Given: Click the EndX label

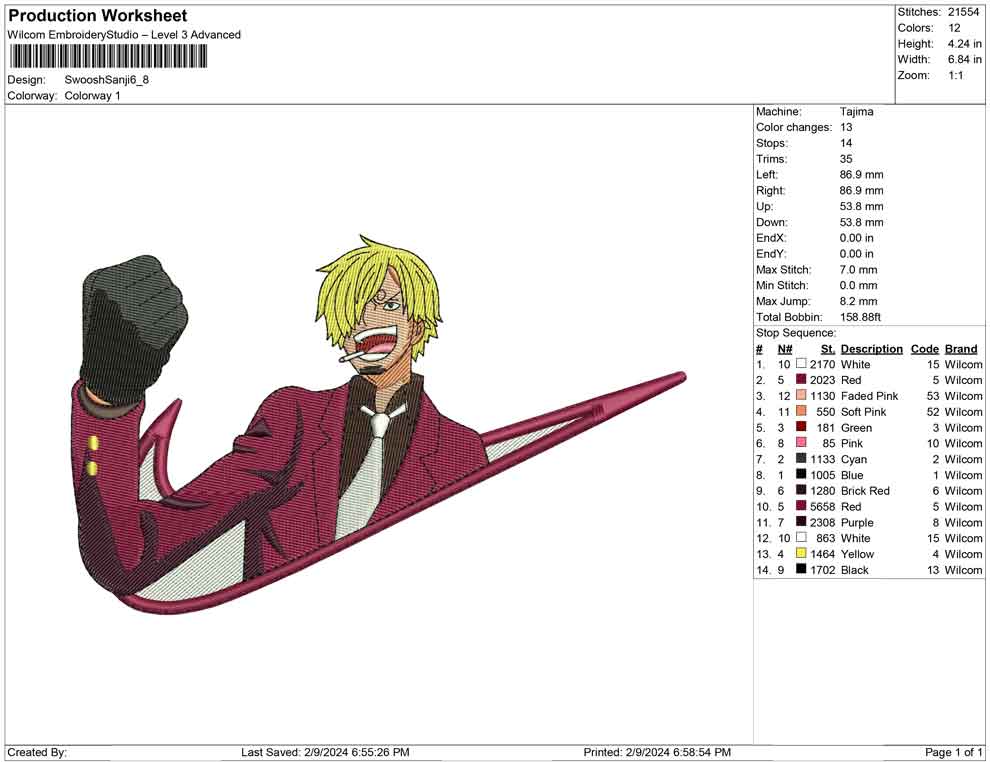Looking at the screenshot, I should coord(771,238).
